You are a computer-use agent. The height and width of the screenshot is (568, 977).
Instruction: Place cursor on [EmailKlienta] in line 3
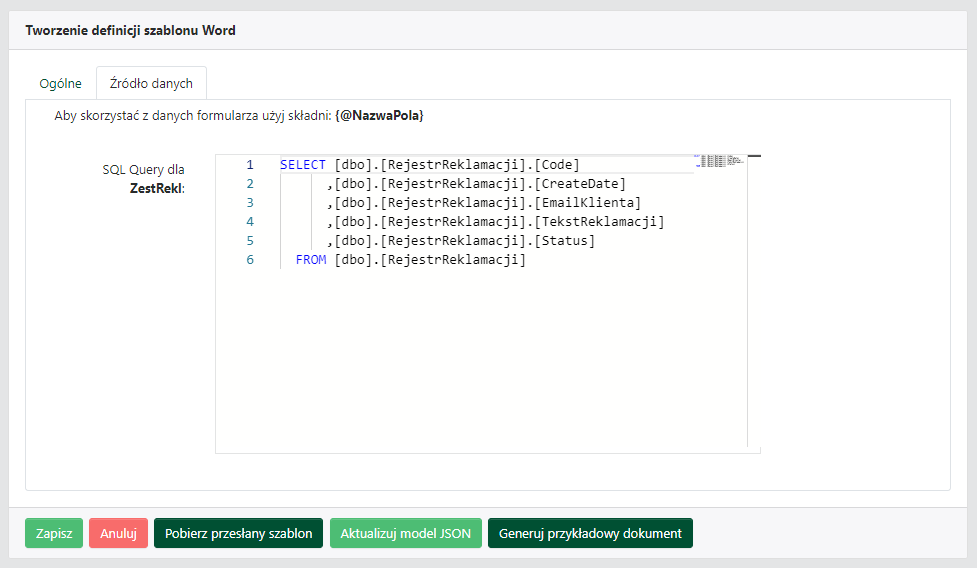588,202
